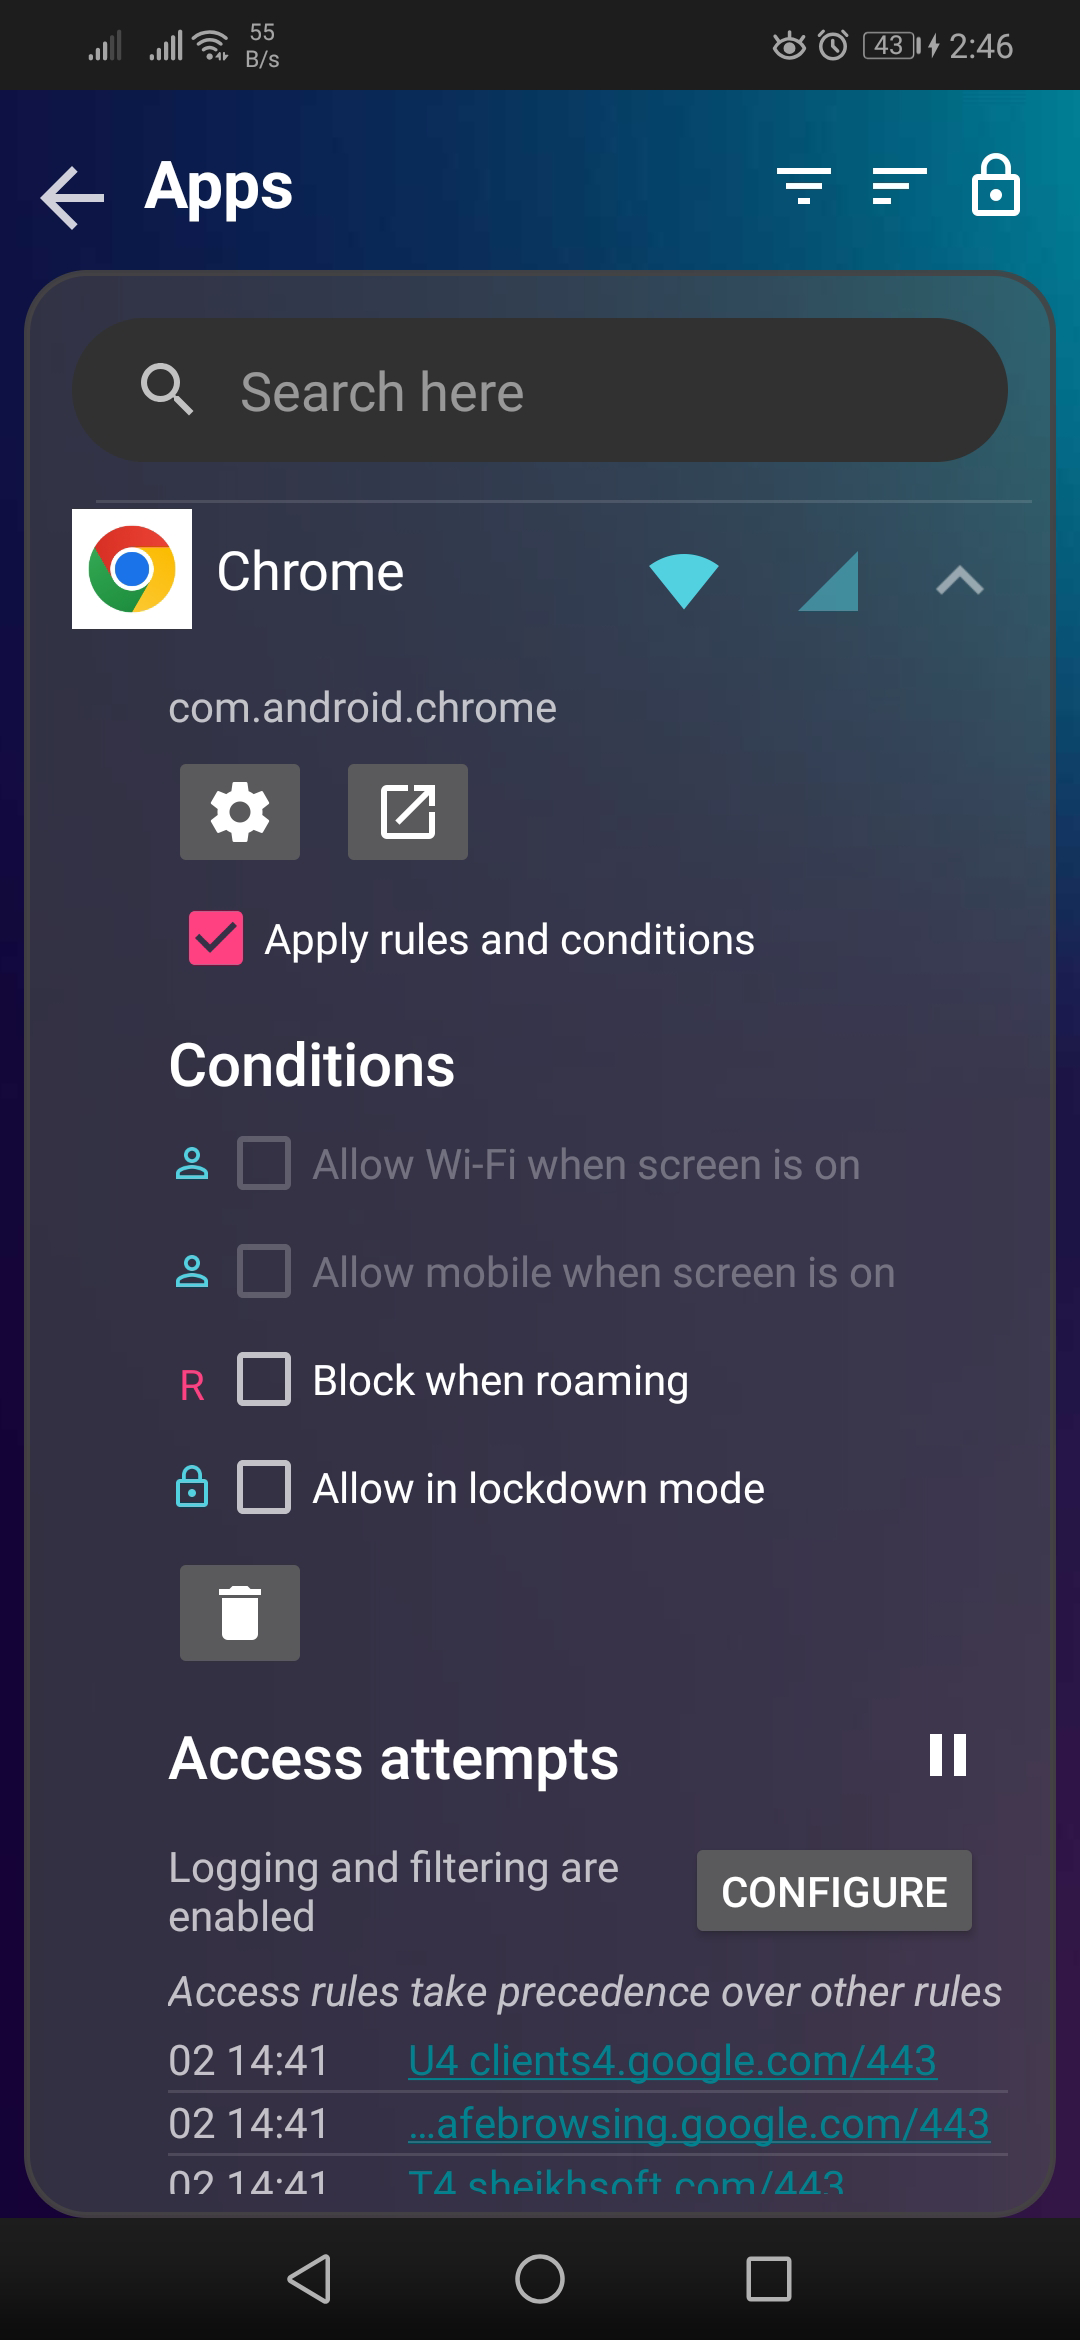Open the clients4.google.com/443 access entry
This screenshot has height=2340, width=1080.
click(x=672, y=2060)
